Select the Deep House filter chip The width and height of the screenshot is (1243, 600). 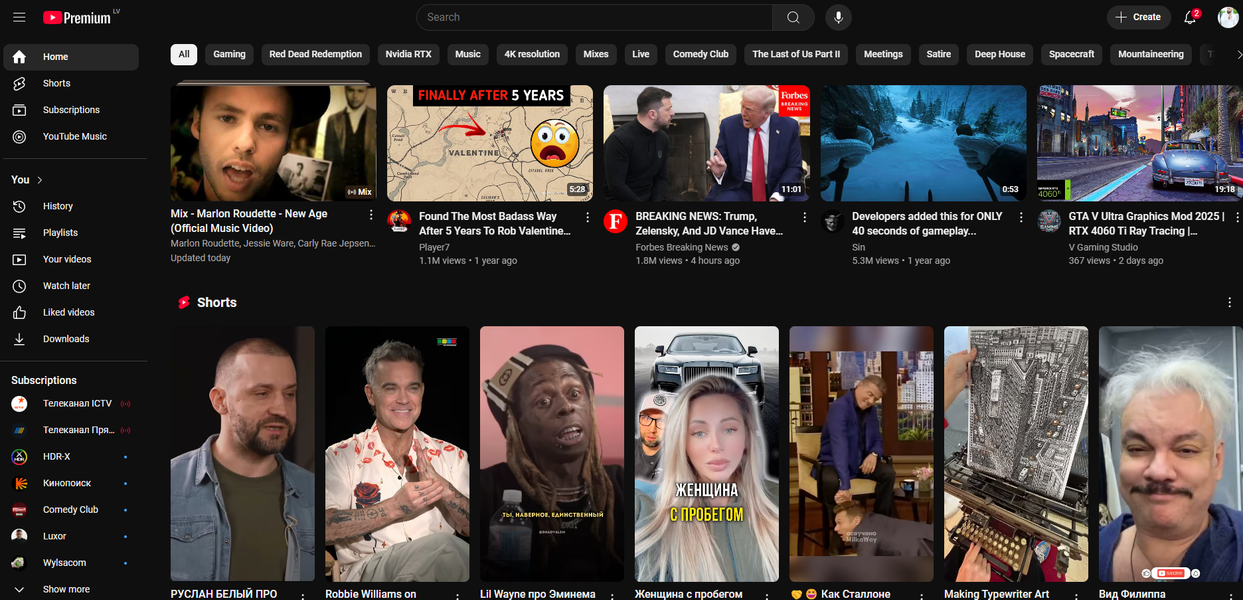point(1000,54)
